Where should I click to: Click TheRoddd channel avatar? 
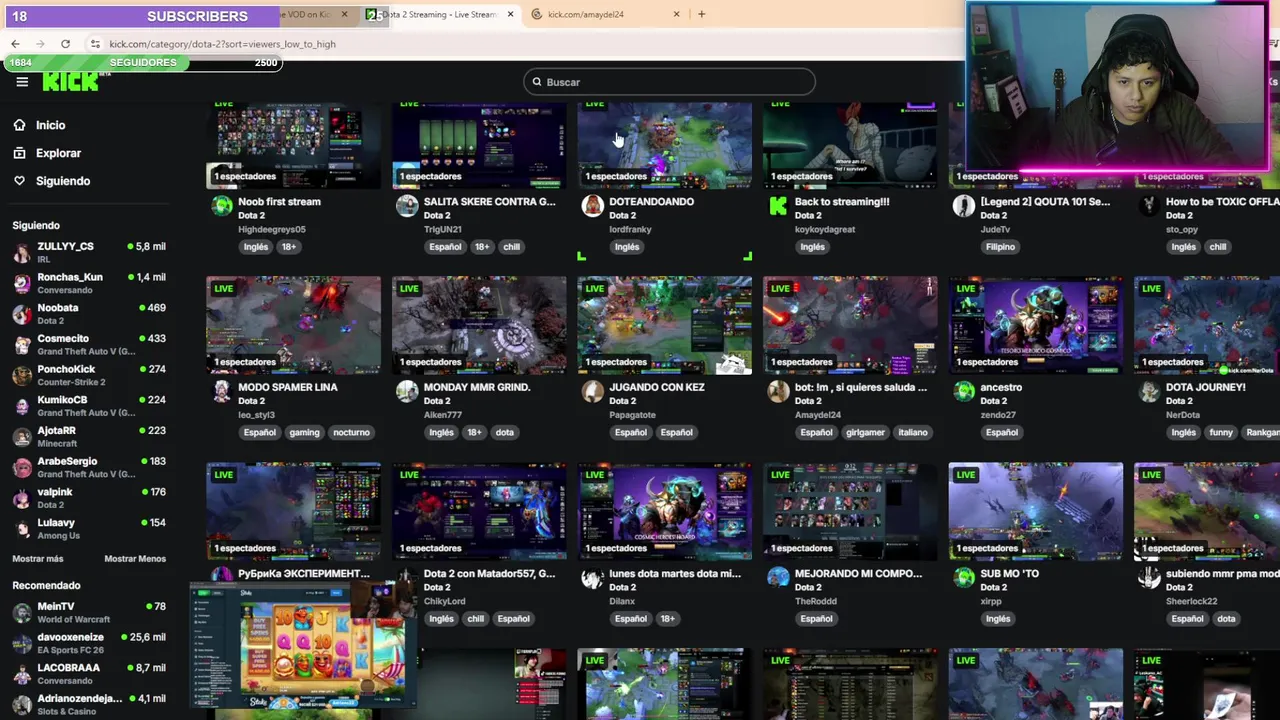(x=778, y=578)
